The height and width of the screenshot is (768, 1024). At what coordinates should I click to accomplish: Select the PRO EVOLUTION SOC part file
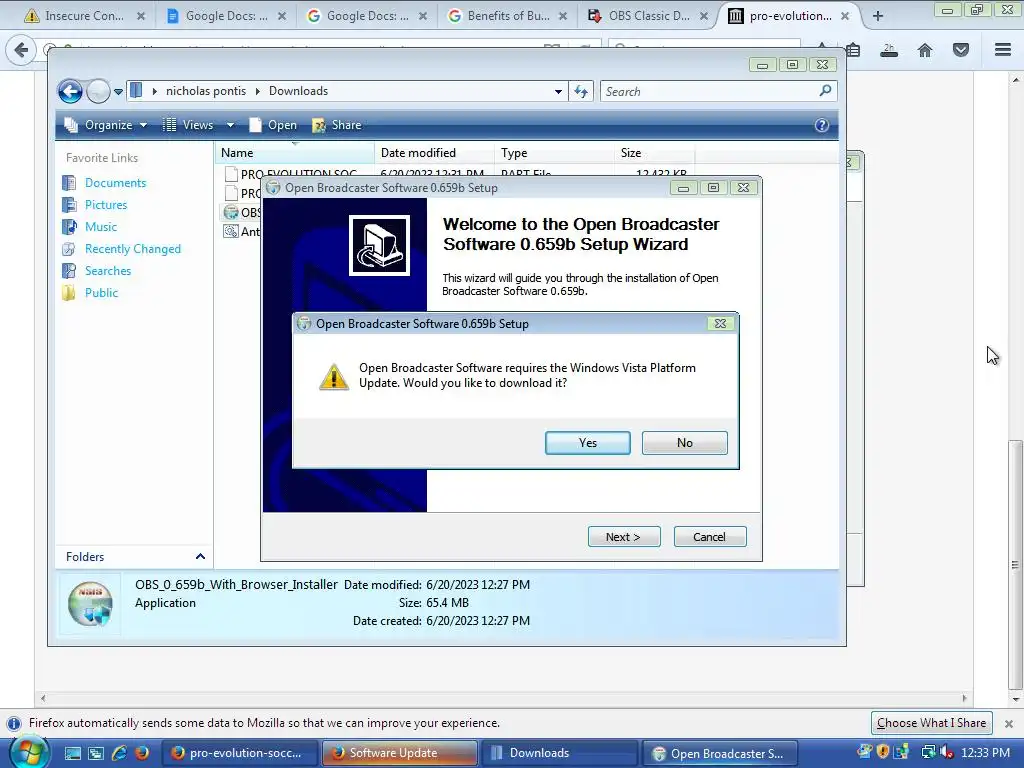[x=298, y=174]
